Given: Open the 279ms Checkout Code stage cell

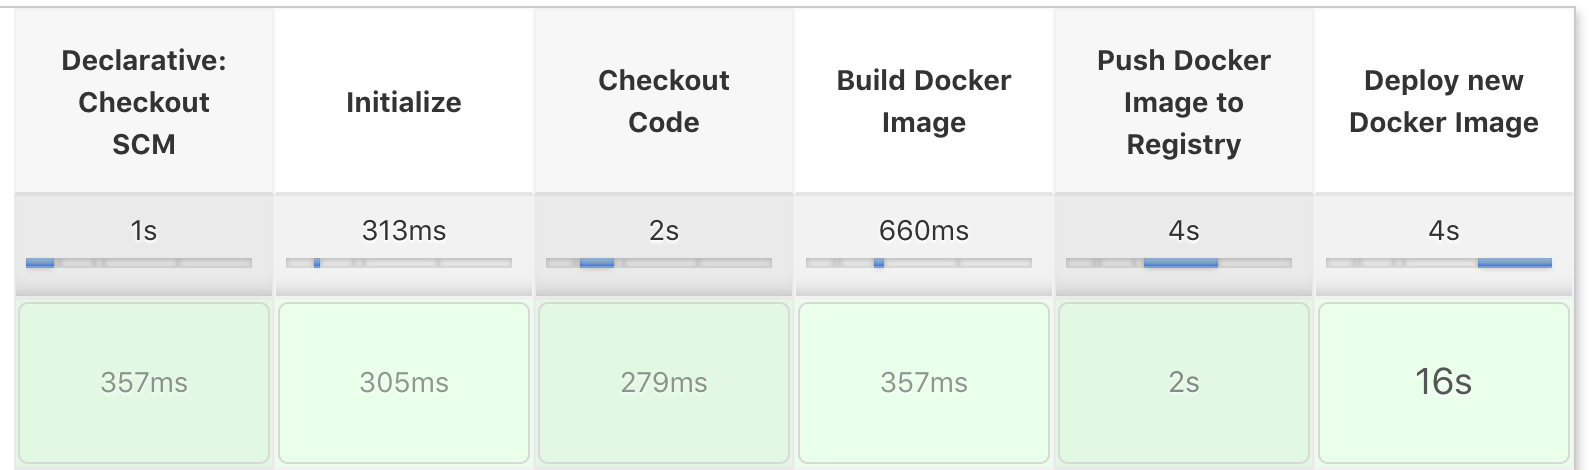Looking at the screenshot, I should pyautogui.click(x=664, y=383).
